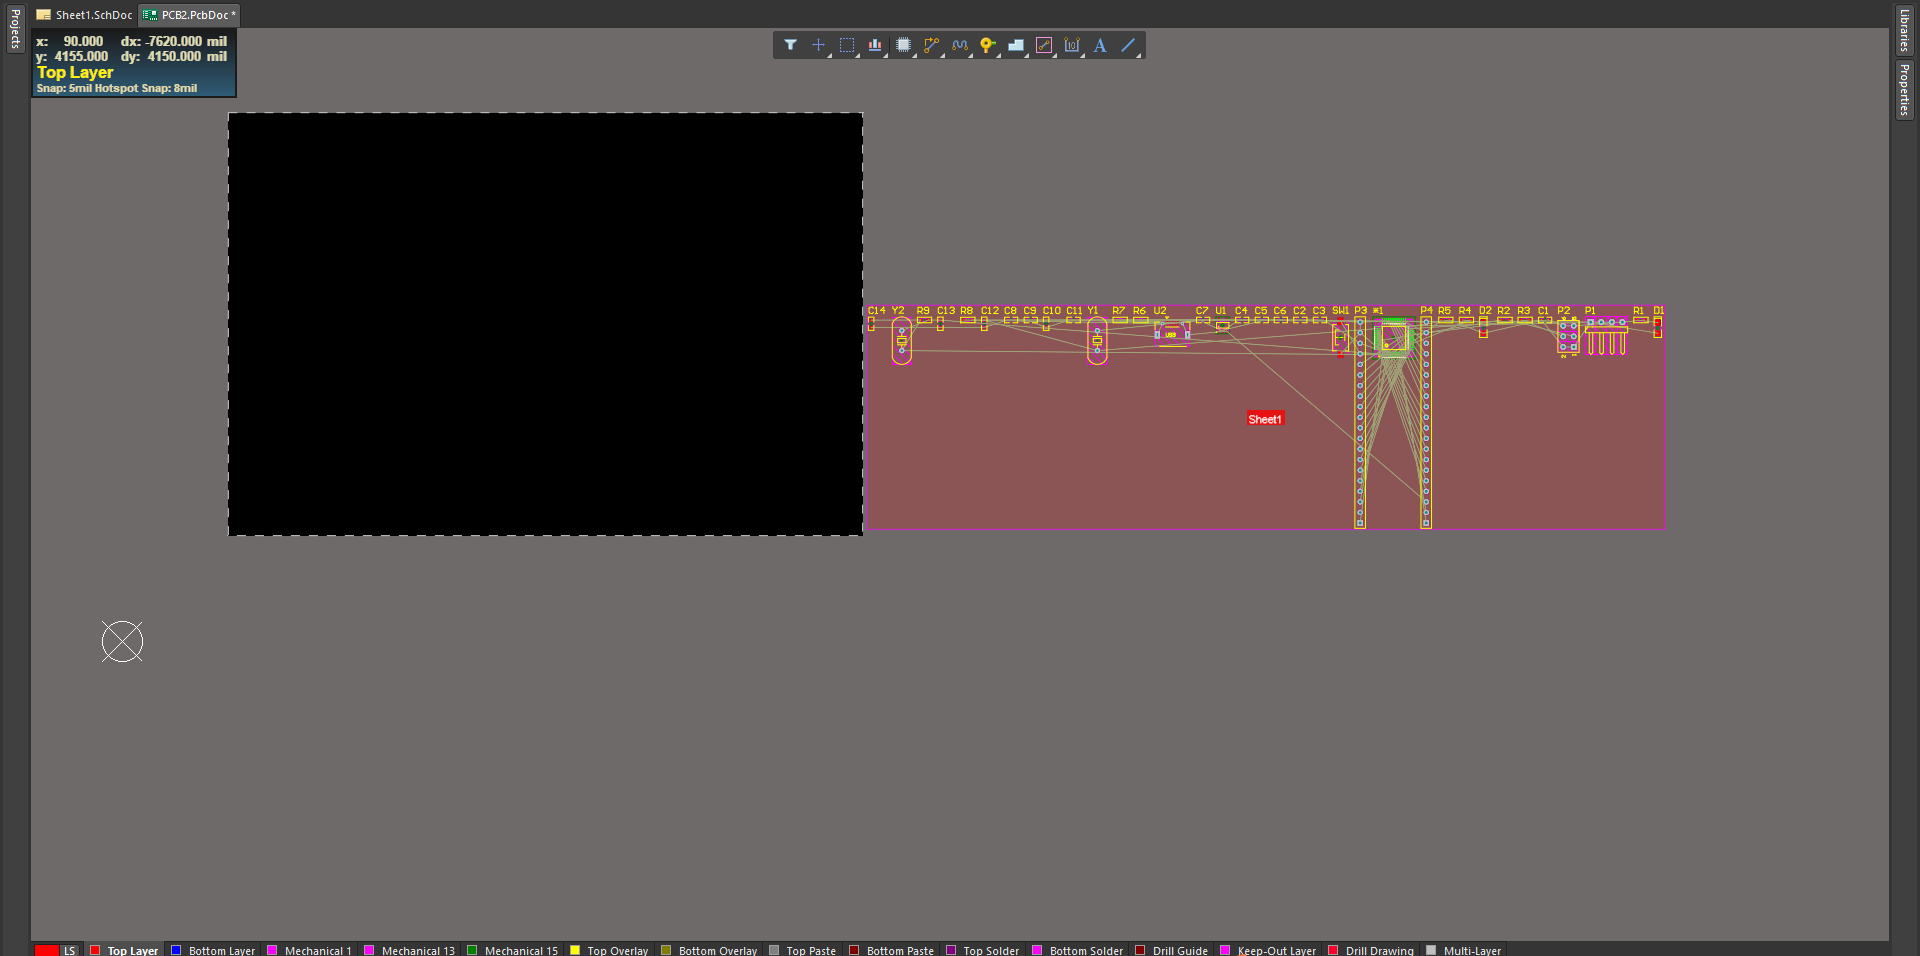
Task: Activate the interactive routing tool
Action: tap(931, 45)
